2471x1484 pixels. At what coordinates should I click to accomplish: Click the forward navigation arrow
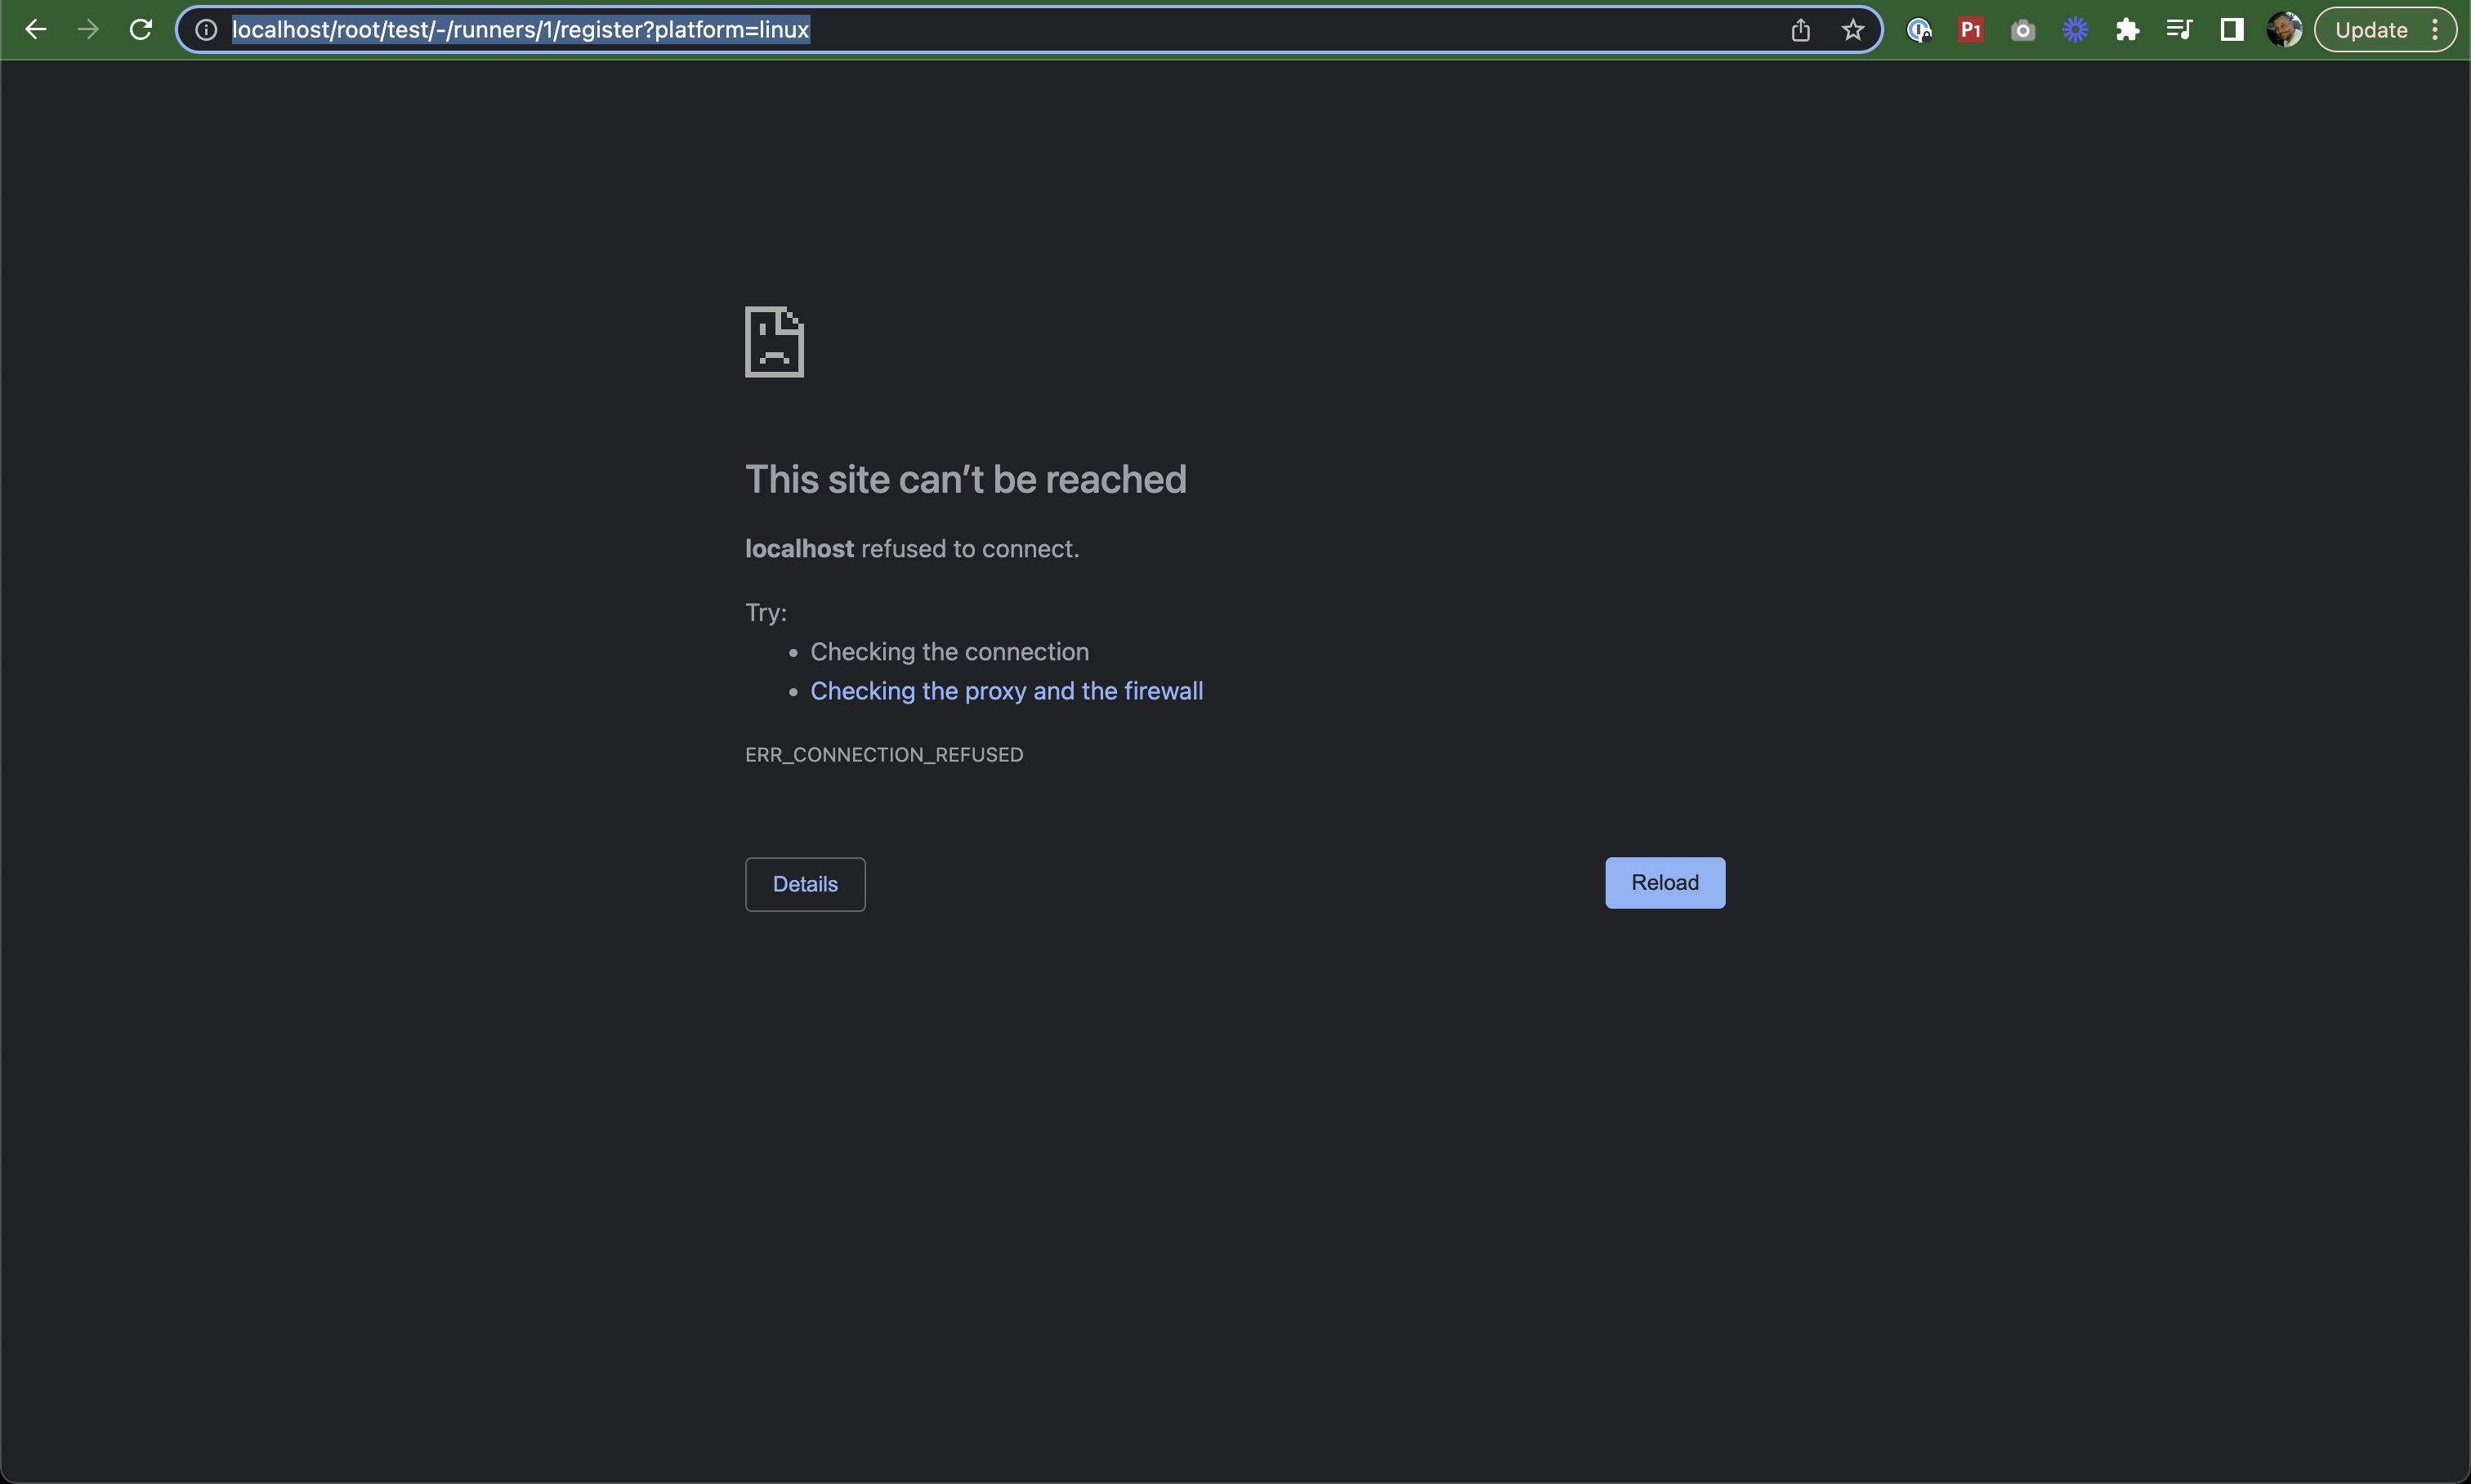click(85, 30)
